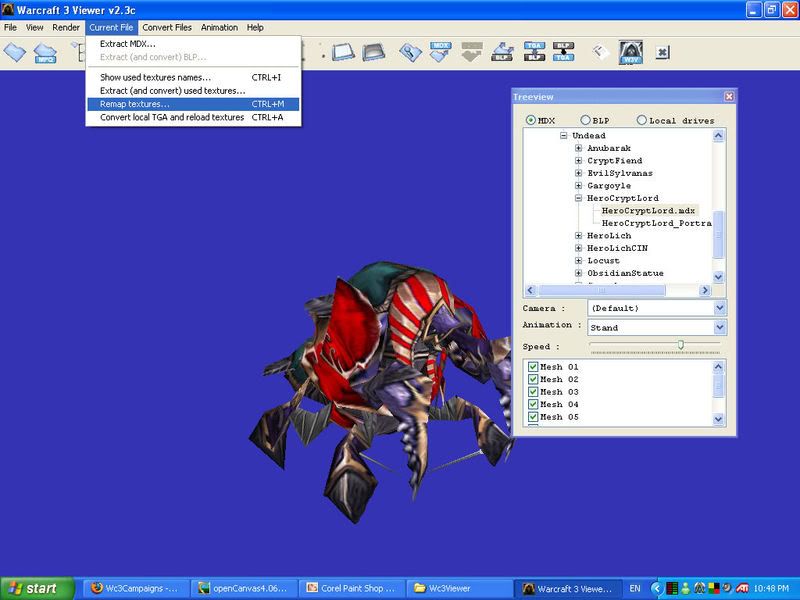Uncheck the Mesh 03 checkbox
Viewport: 800px width, 600px height.
533,392
